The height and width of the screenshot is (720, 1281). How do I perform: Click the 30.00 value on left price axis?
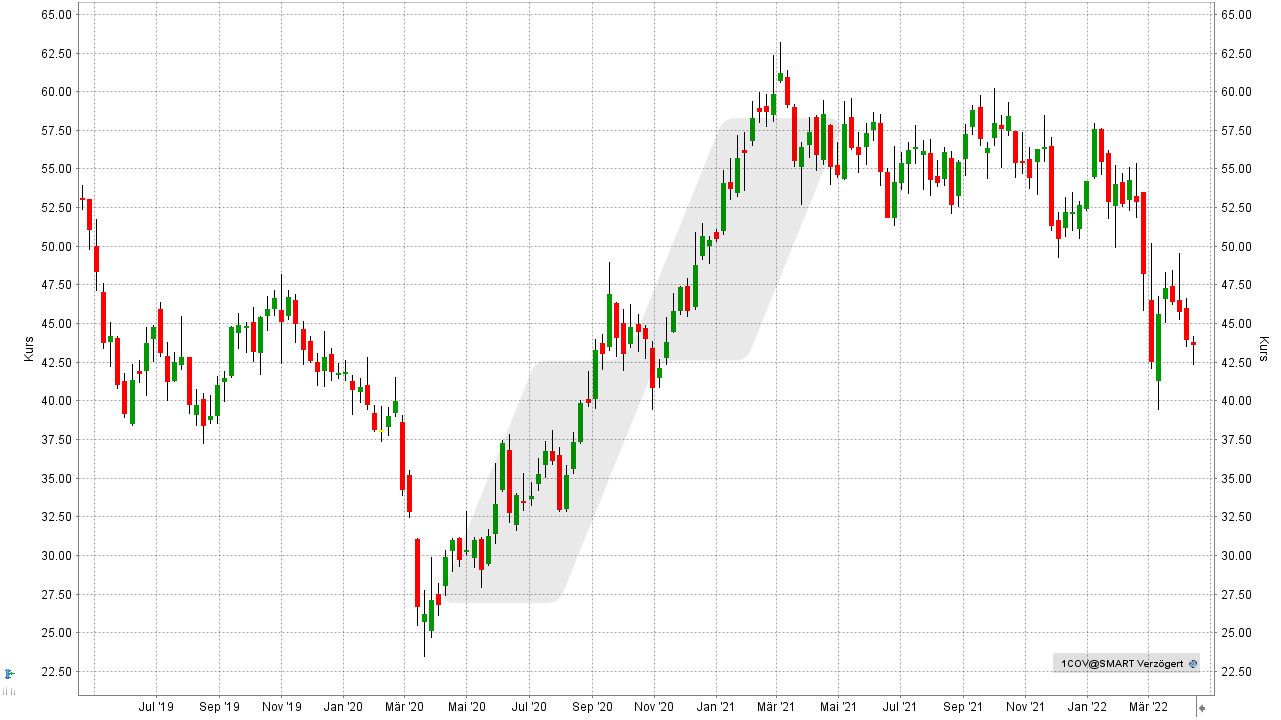[57, 556]
